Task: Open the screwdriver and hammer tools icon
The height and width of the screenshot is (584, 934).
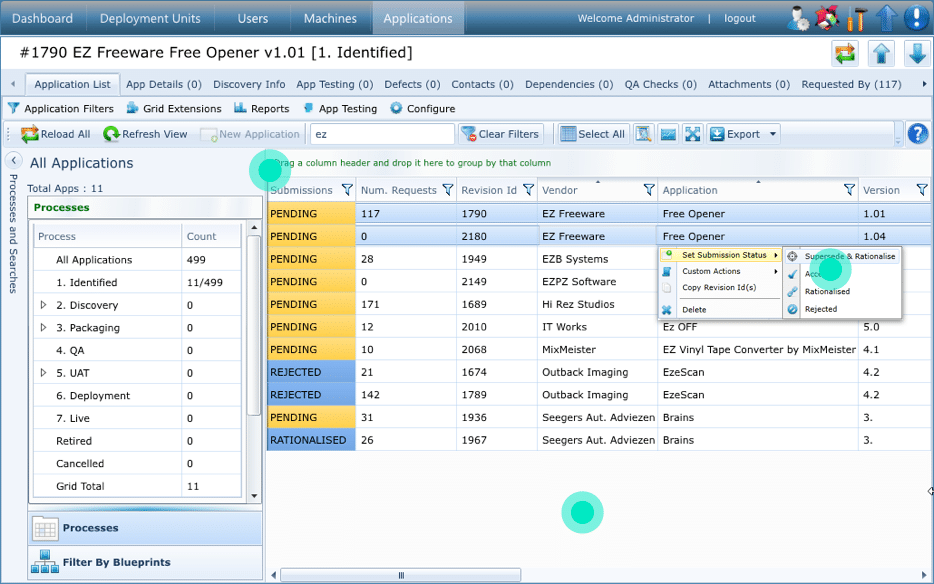Action: coord(857,18)
